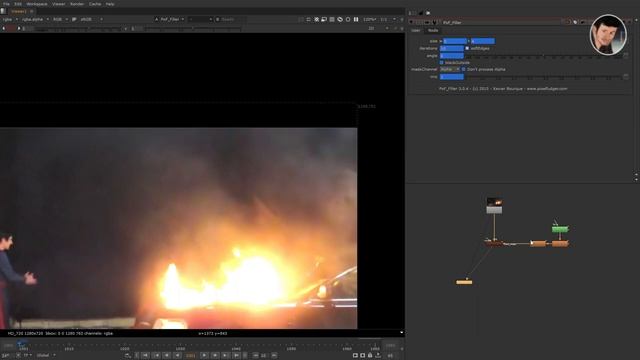Click the properties panel scroll arrows
The height and width of the screenshot is (360, 640).
636,177
